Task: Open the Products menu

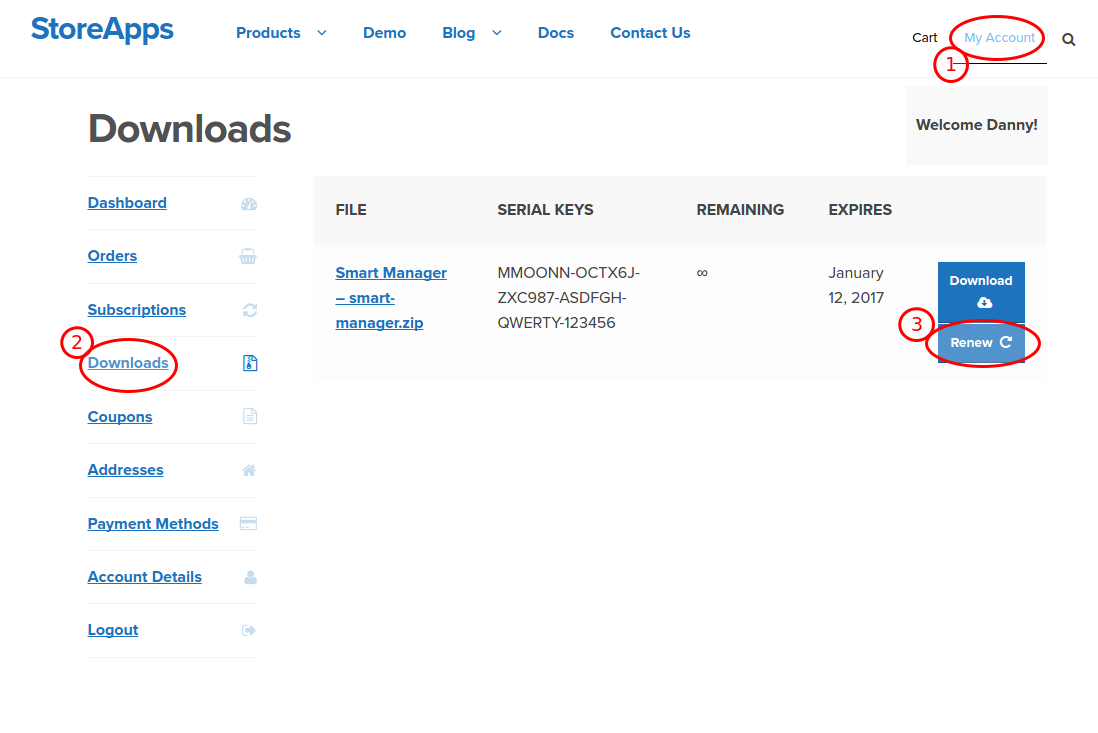Action: tap(268, 33)
